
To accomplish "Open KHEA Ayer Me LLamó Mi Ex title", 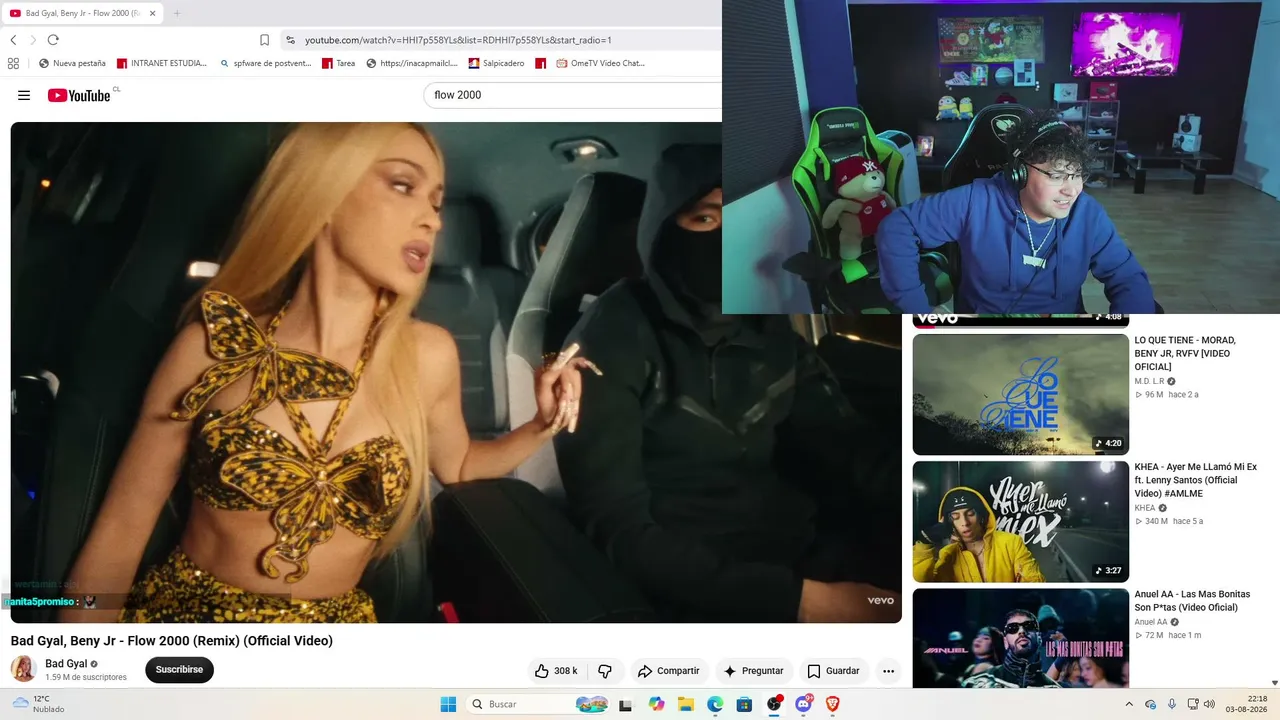I will [x=1195, y=480].
